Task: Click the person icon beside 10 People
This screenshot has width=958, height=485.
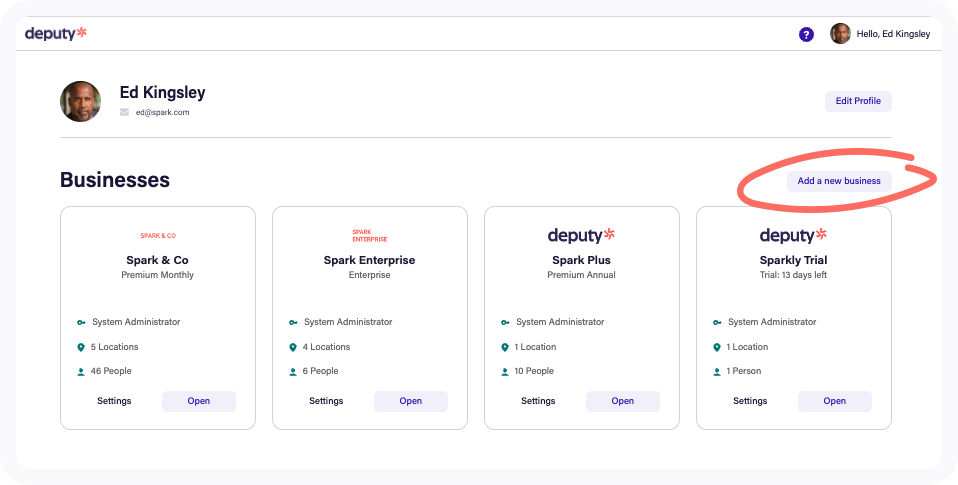Action: pyautogui.click(x=505, y=371)
